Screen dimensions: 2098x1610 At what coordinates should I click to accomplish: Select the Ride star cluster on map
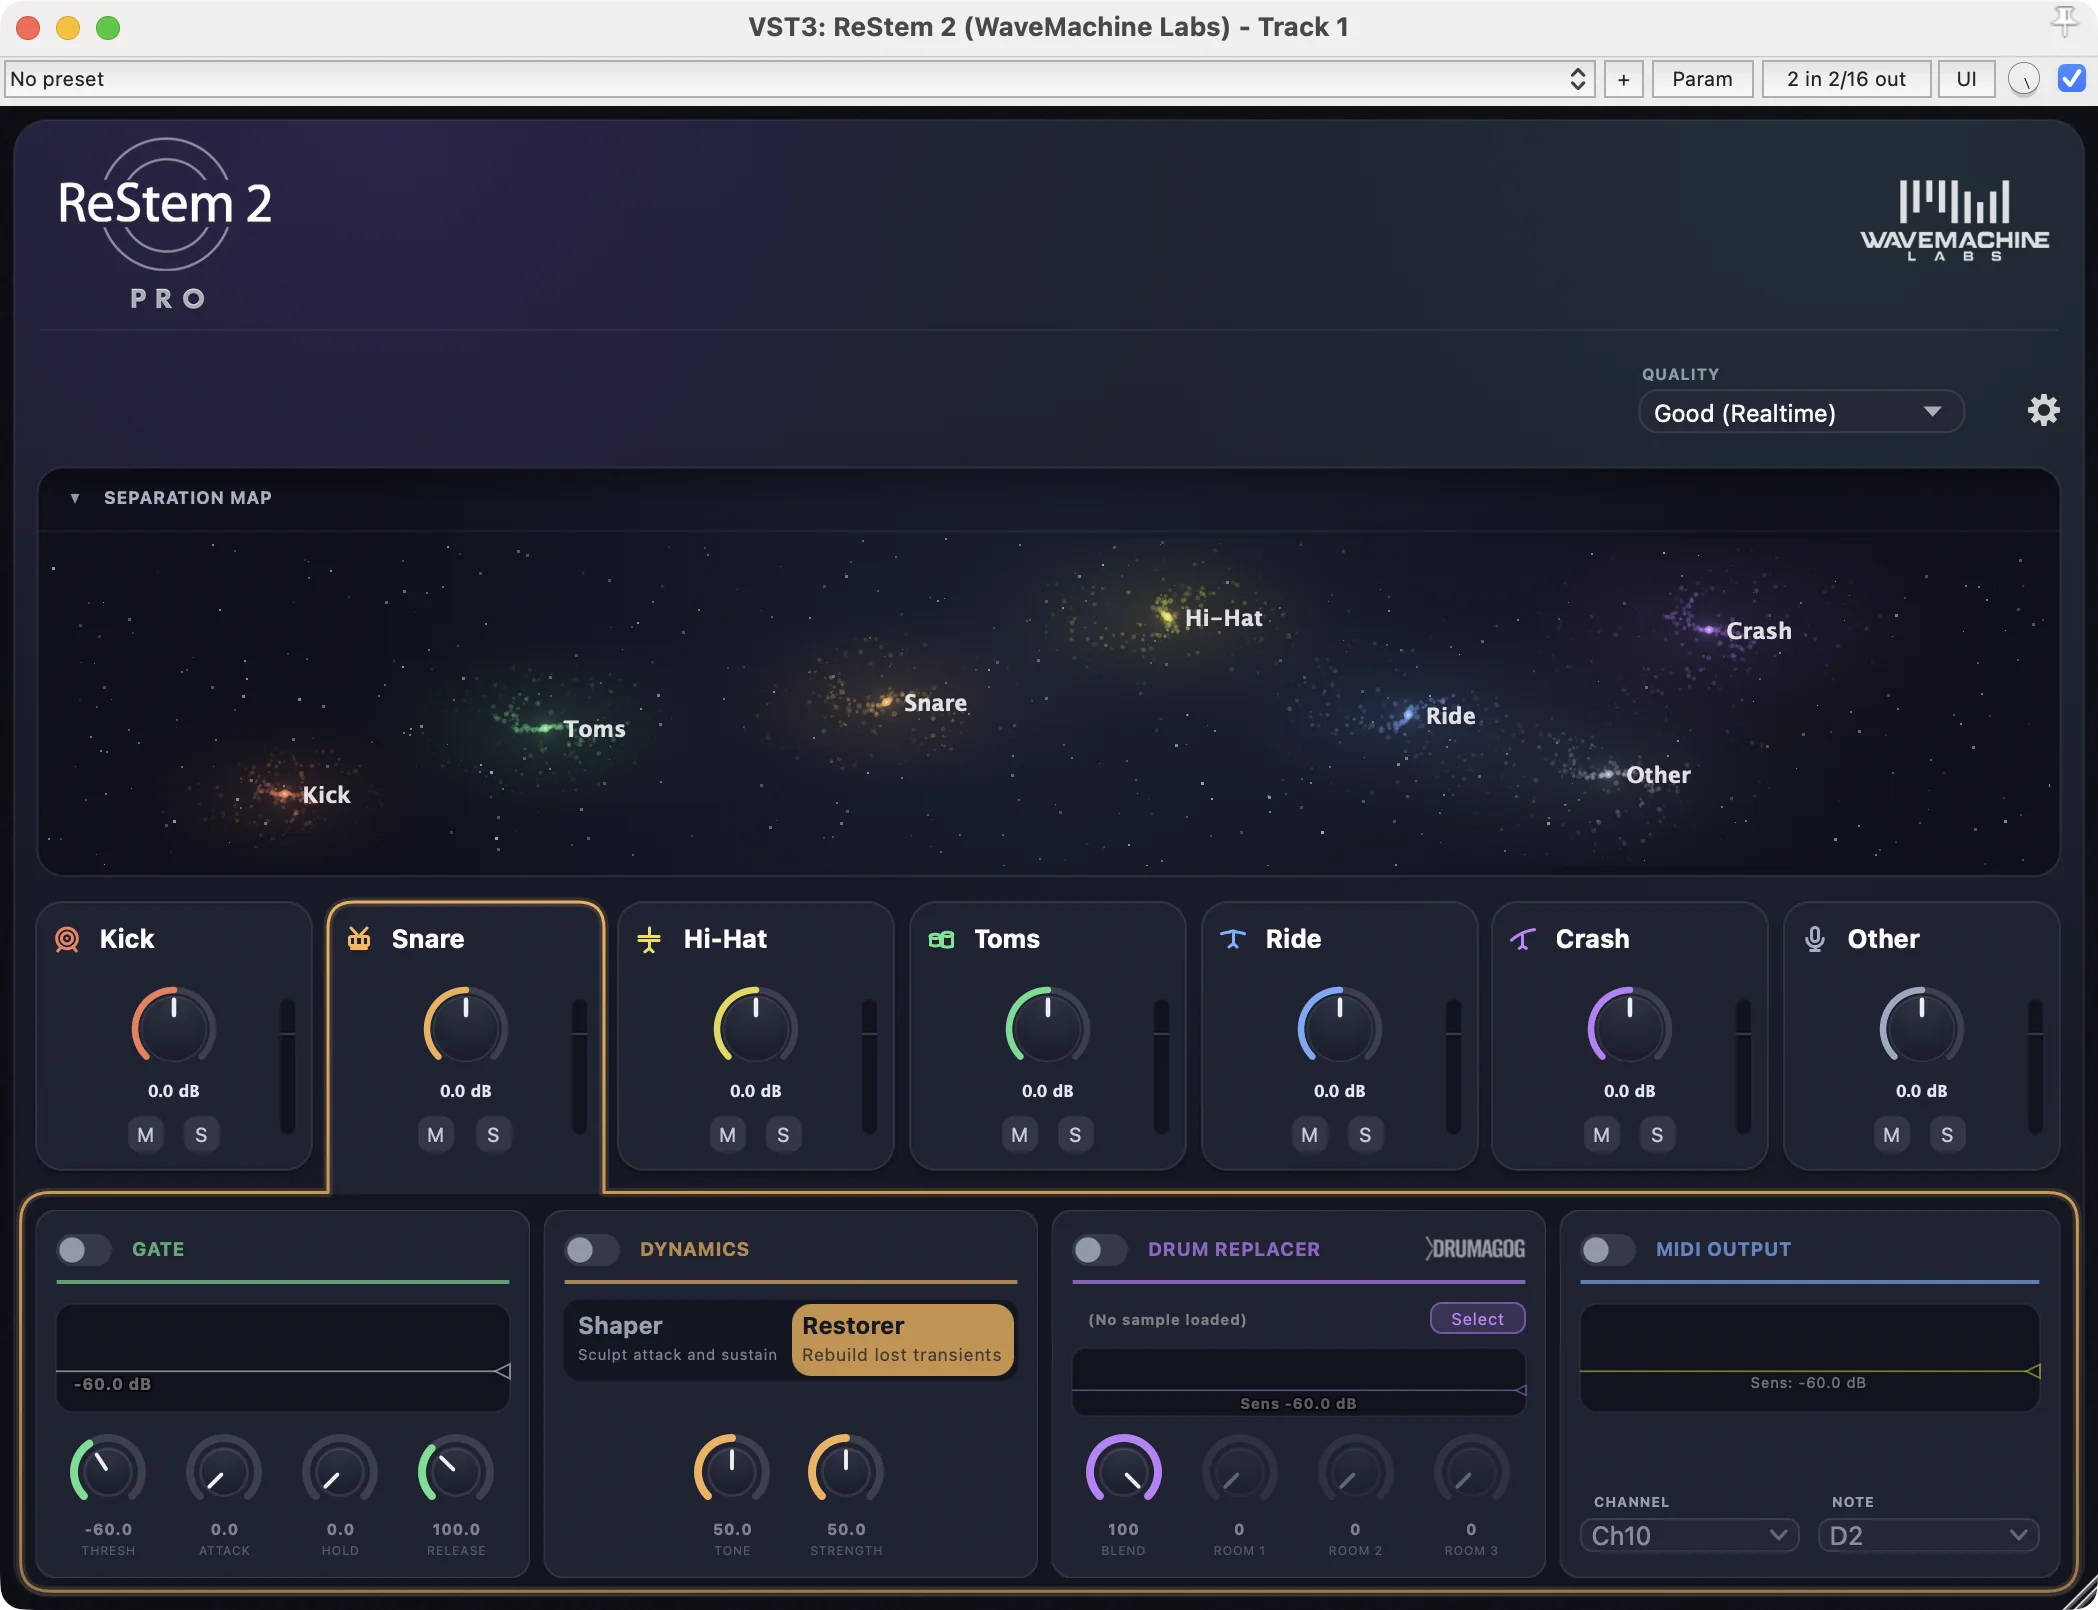(x=1408, y=715)
